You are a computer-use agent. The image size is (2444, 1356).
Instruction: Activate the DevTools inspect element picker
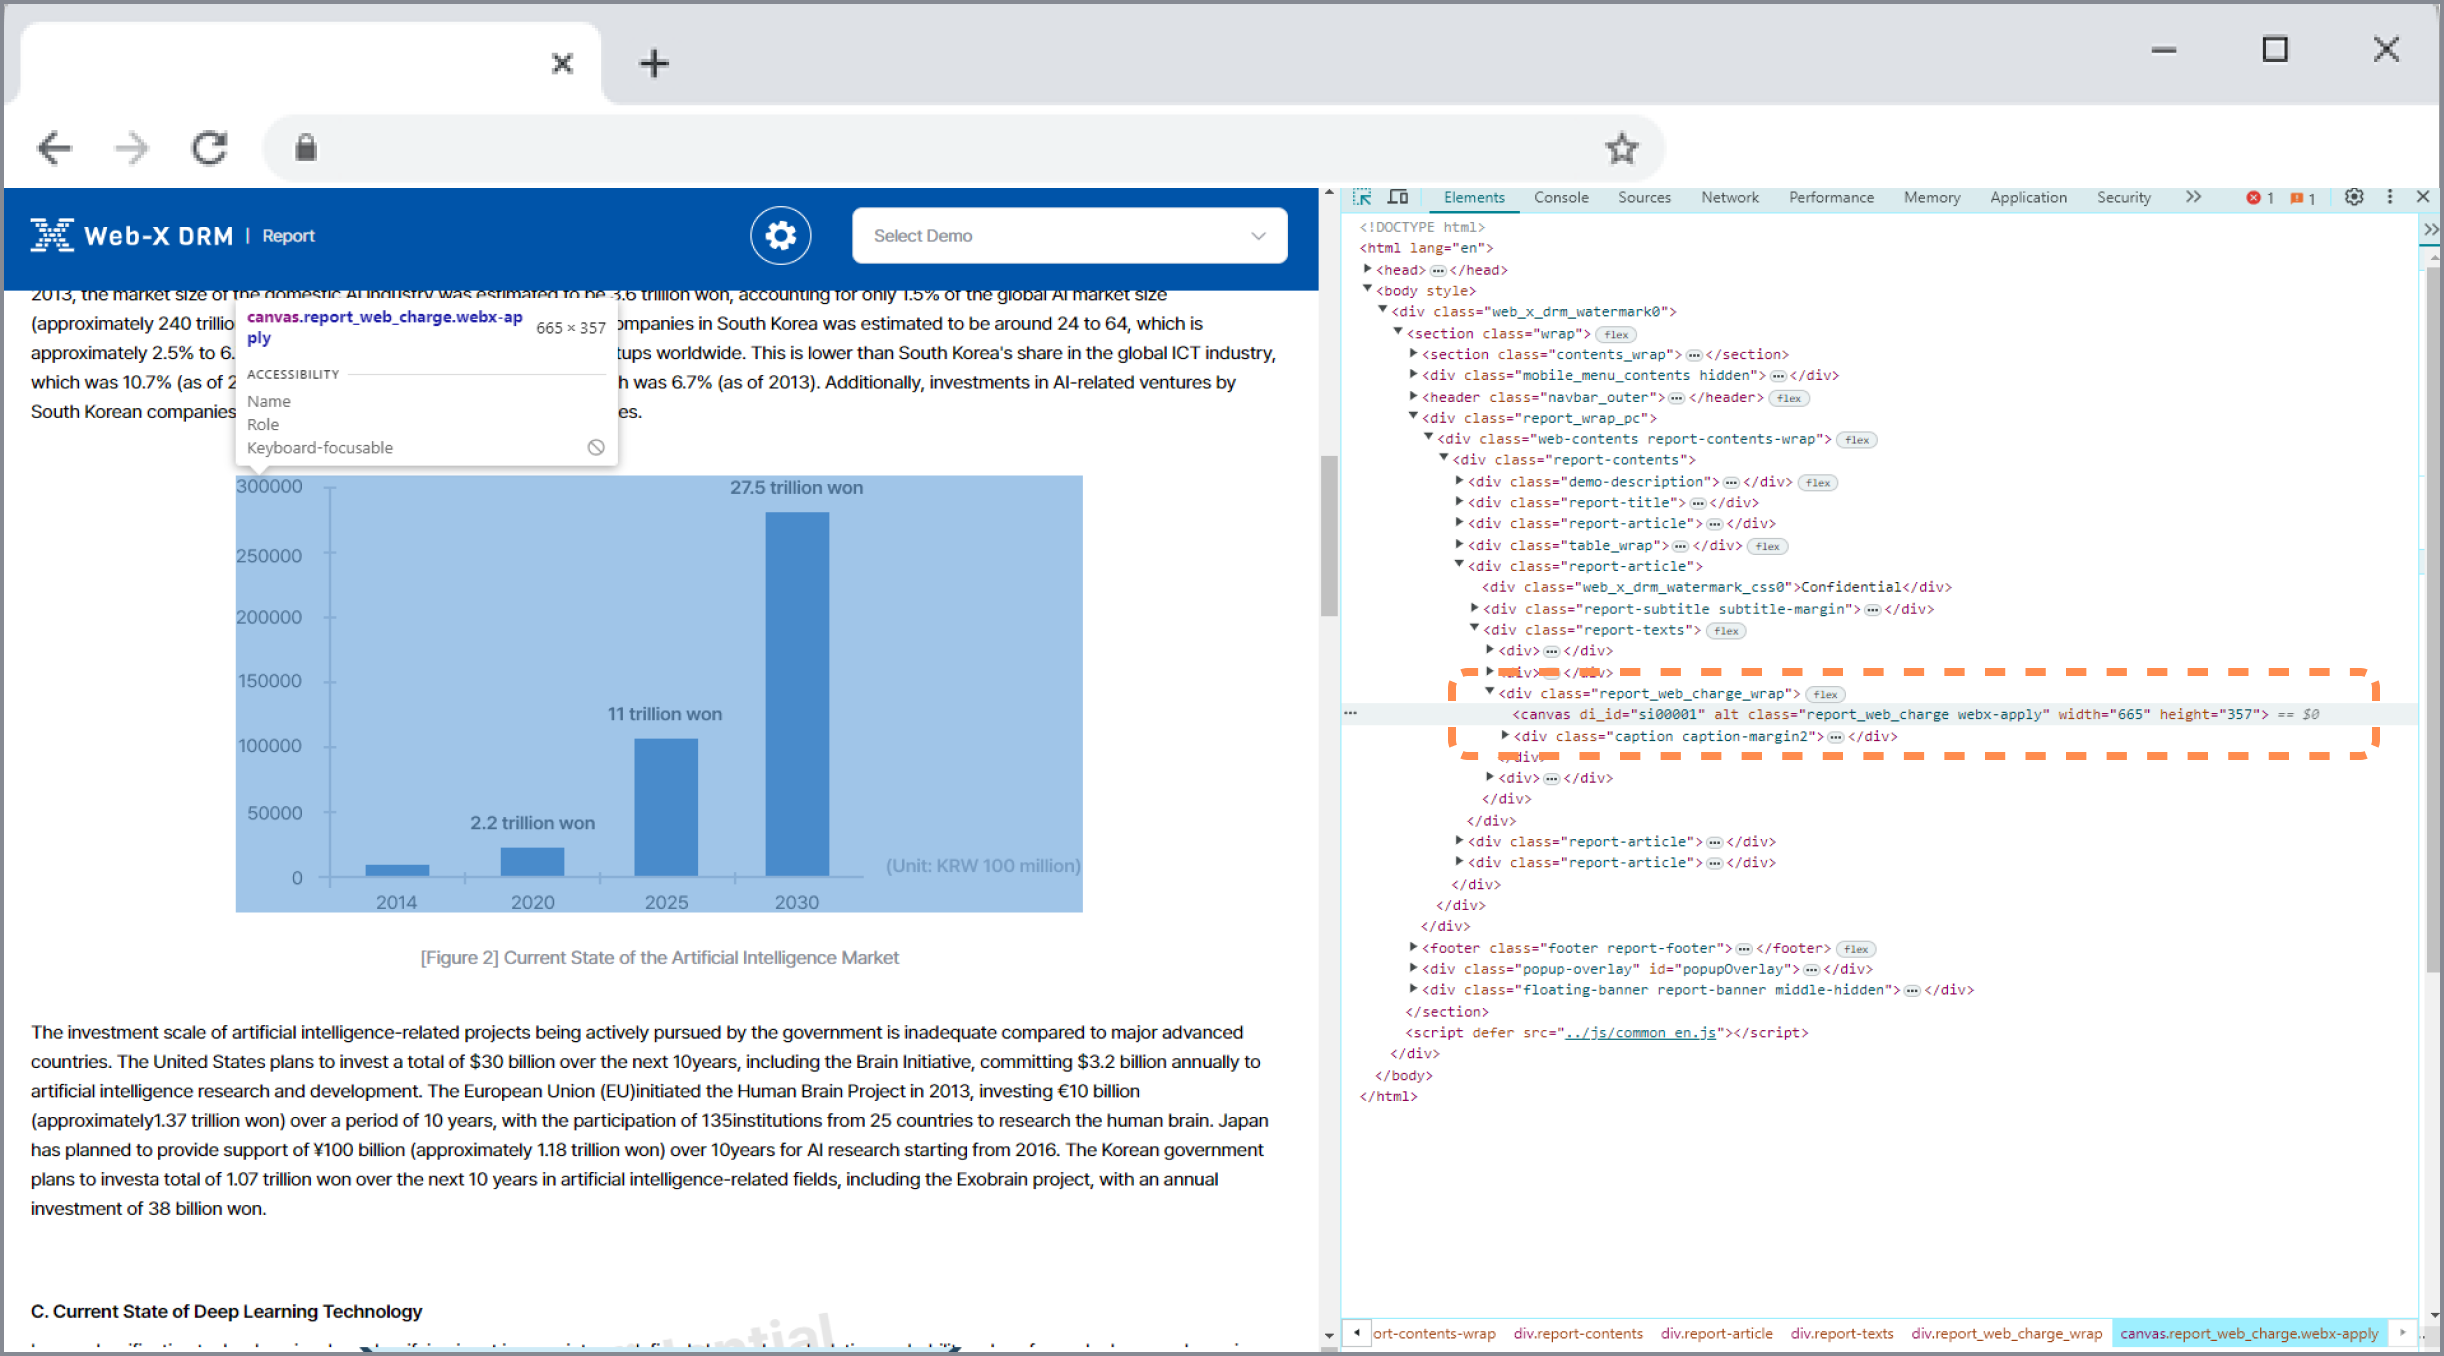pyautogui.click(x=1362, y=198)
